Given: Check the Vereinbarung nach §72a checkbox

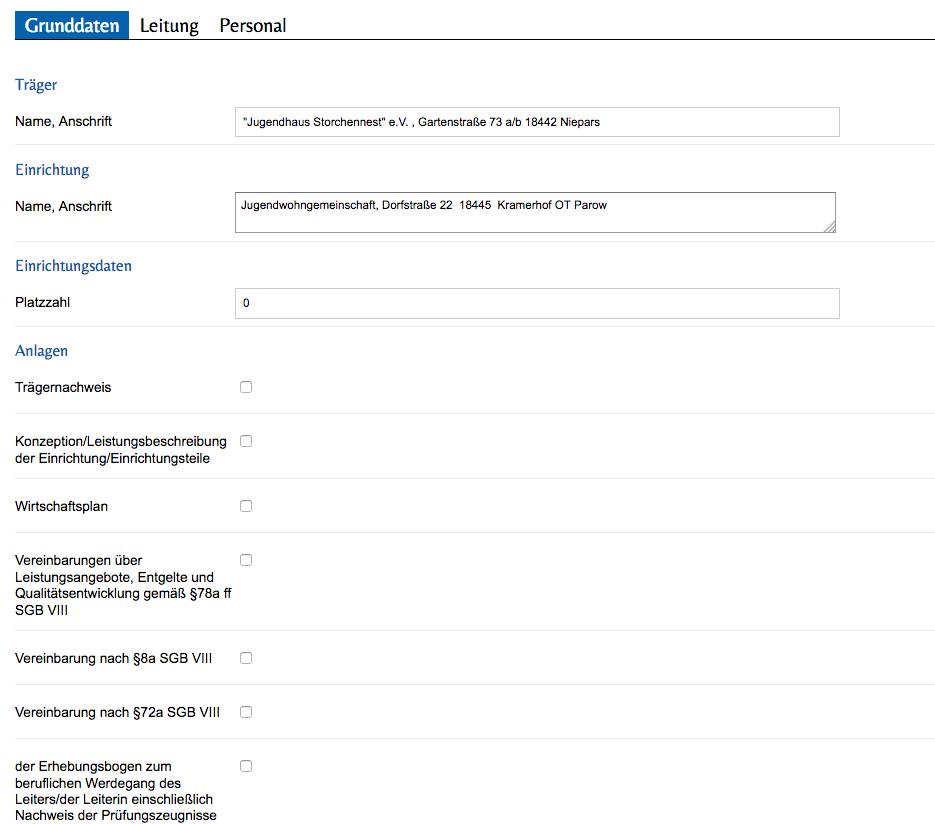Looking at the screenshot, I should click(246, 712).
